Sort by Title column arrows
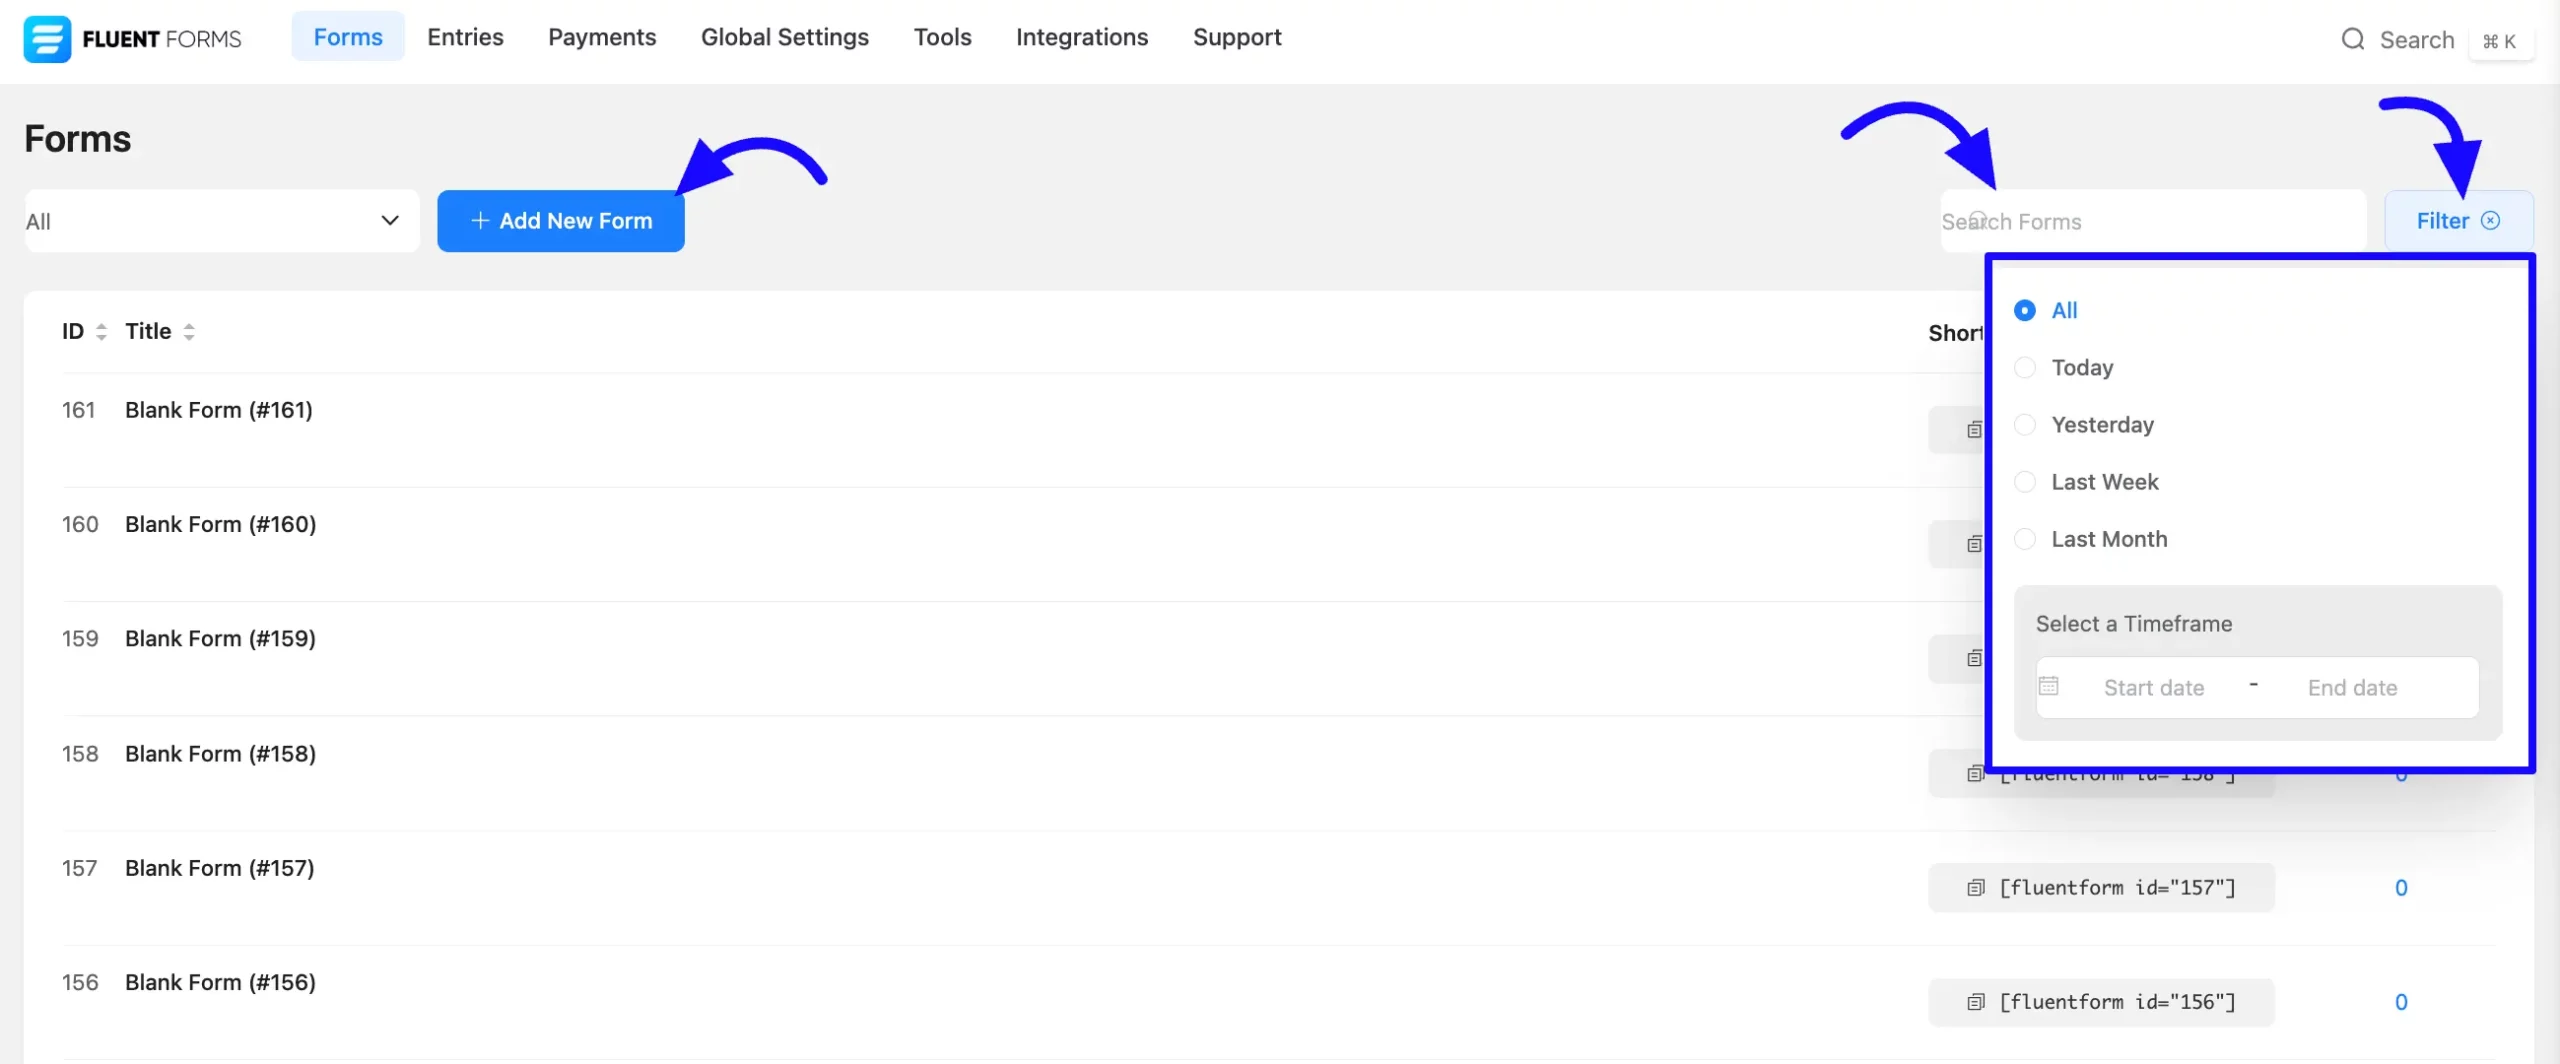The width and height of the screenshot is (2560, 1064). click(189, 332)
